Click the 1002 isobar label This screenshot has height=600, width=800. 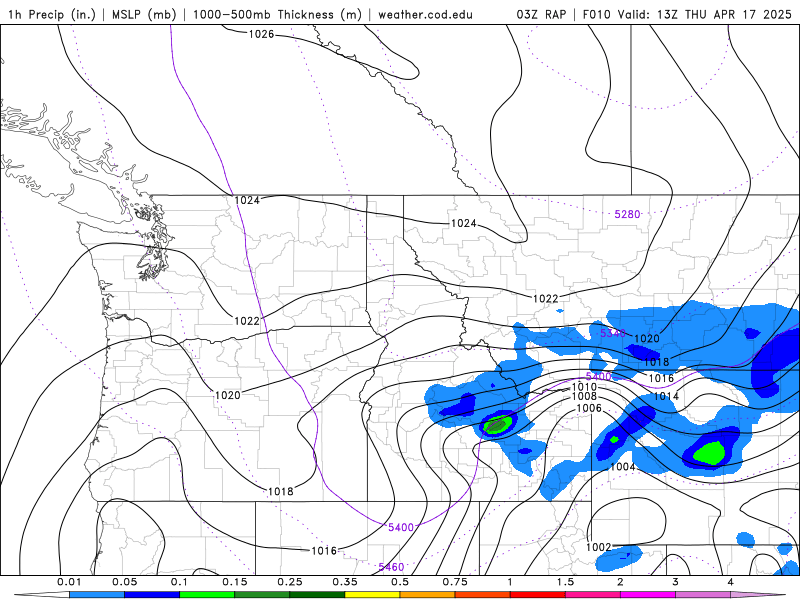(x=598, y=547)
